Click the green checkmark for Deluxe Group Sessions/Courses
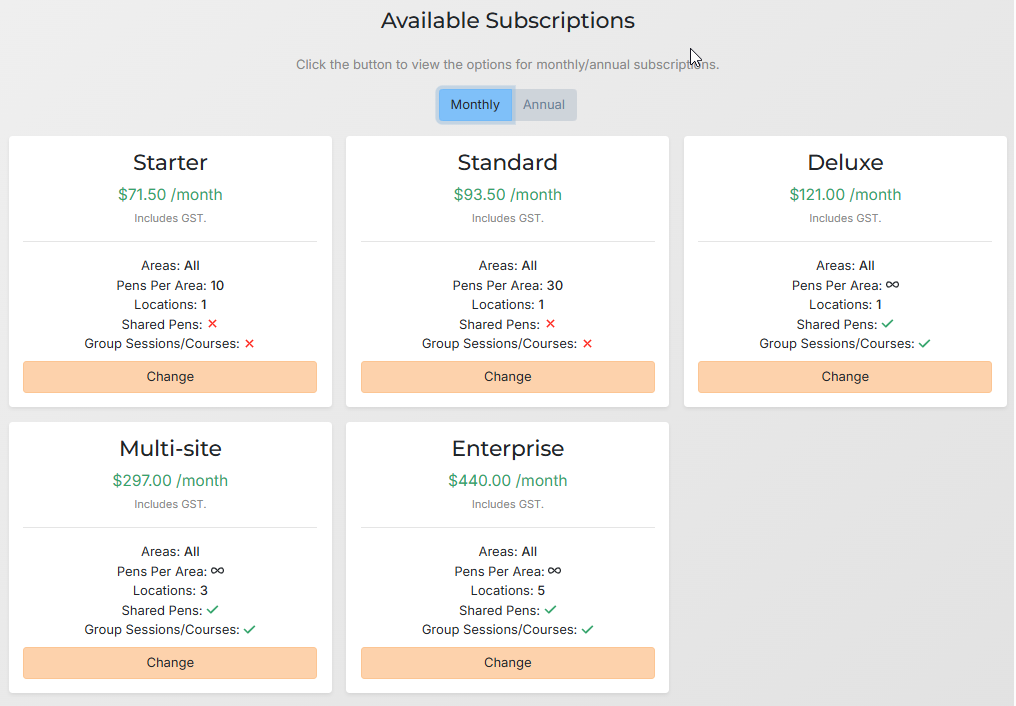Viewport: 1016px width, 706px height. tap(925, 343)
